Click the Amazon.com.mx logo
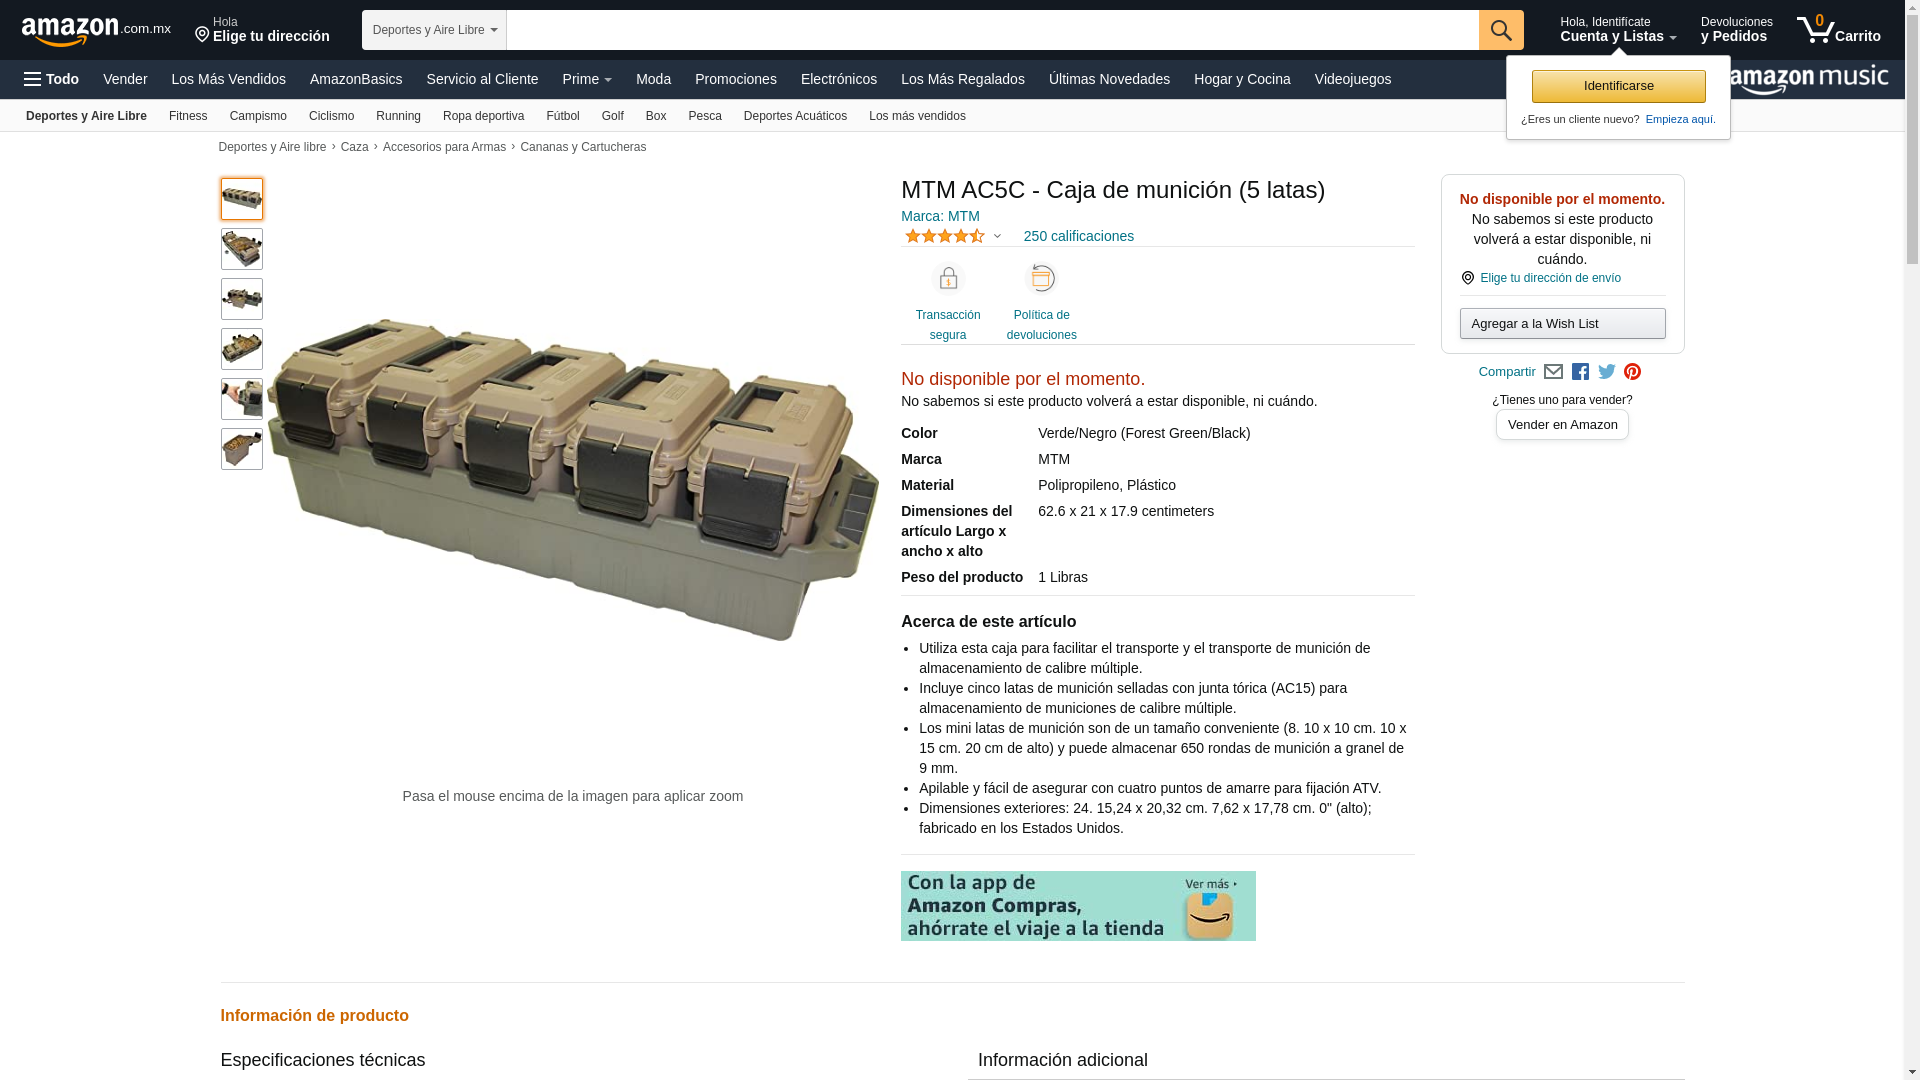 pyautogui.click(x=96, y=30)
